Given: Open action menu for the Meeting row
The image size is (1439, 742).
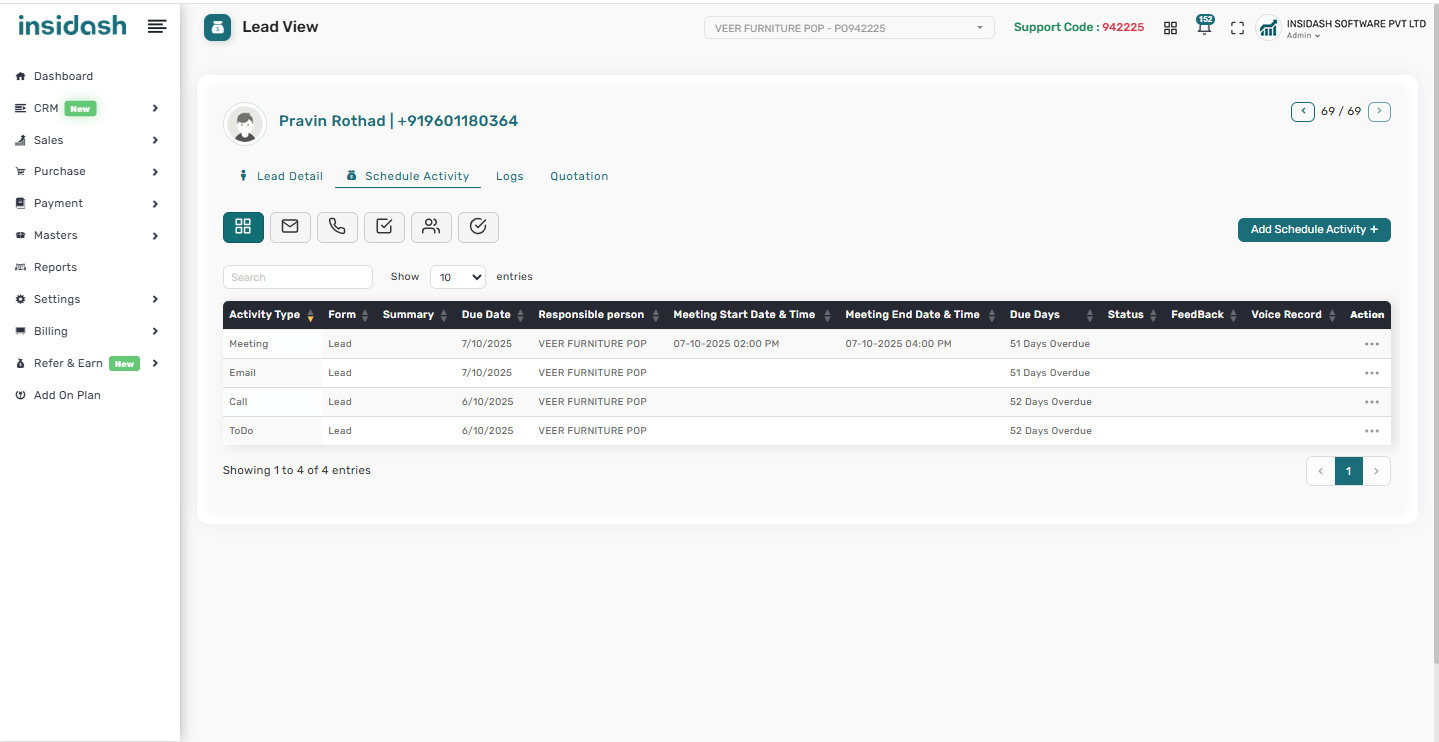Looking at the screenshot, I should pyautogui.click(x=1371, y=344).
